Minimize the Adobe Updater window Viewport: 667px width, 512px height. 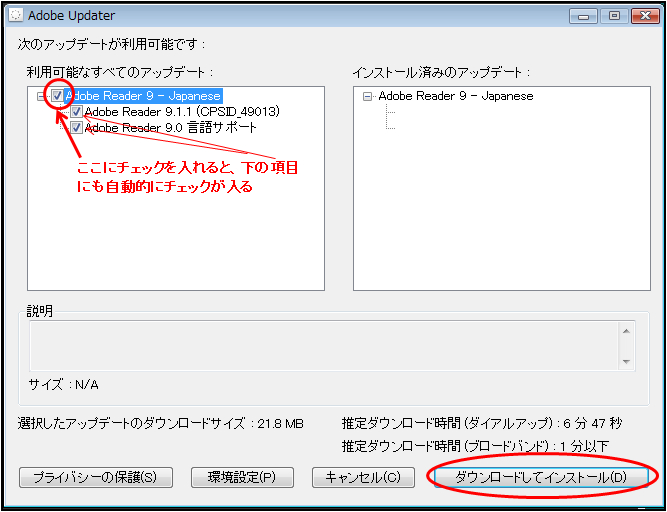[x=584, y=17]
